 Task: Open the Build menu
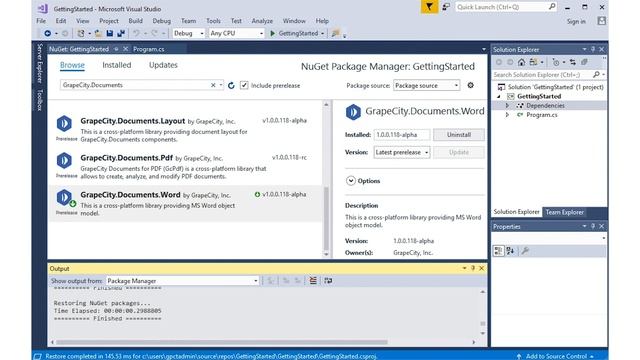pos(136,21)
